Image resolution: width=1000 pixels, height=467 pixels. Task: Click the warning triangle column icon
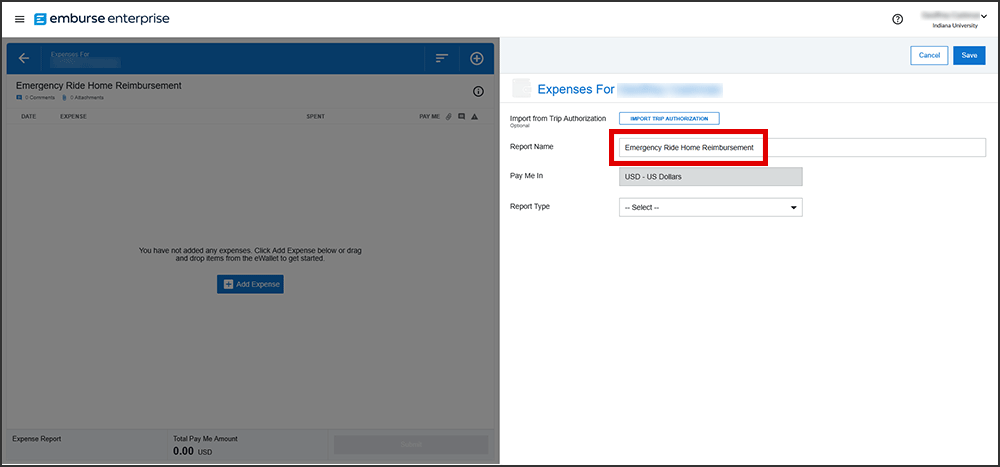click(x=474, y=117)
